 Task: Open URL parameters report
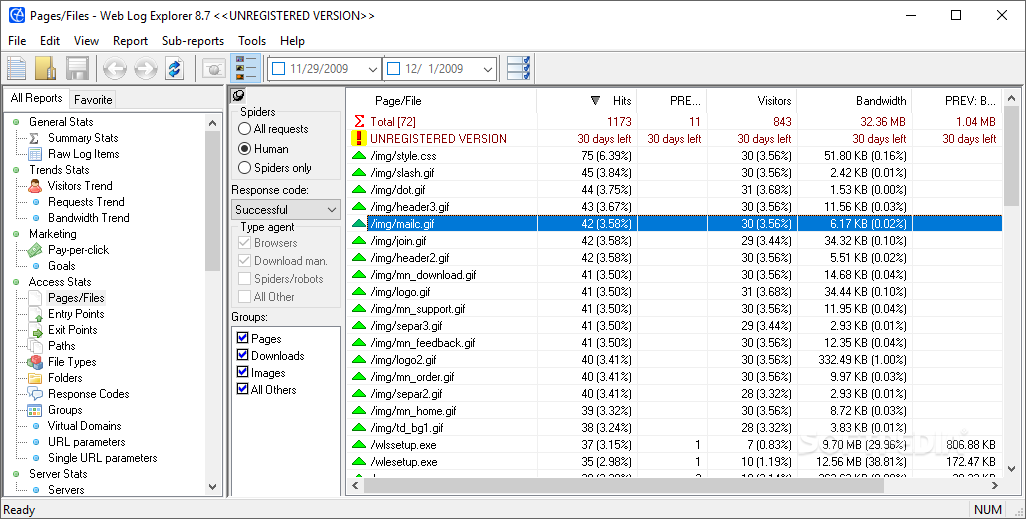tap(86, 442)
